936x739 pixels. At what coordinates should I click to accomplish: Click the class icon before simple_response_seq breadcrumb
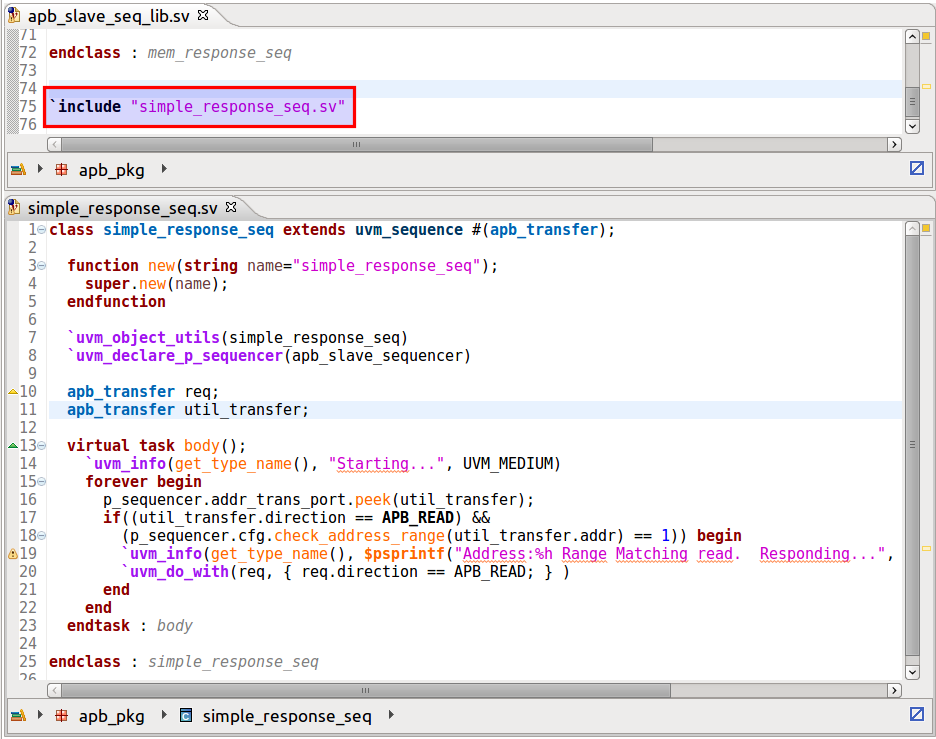click(x=186, y=716)
